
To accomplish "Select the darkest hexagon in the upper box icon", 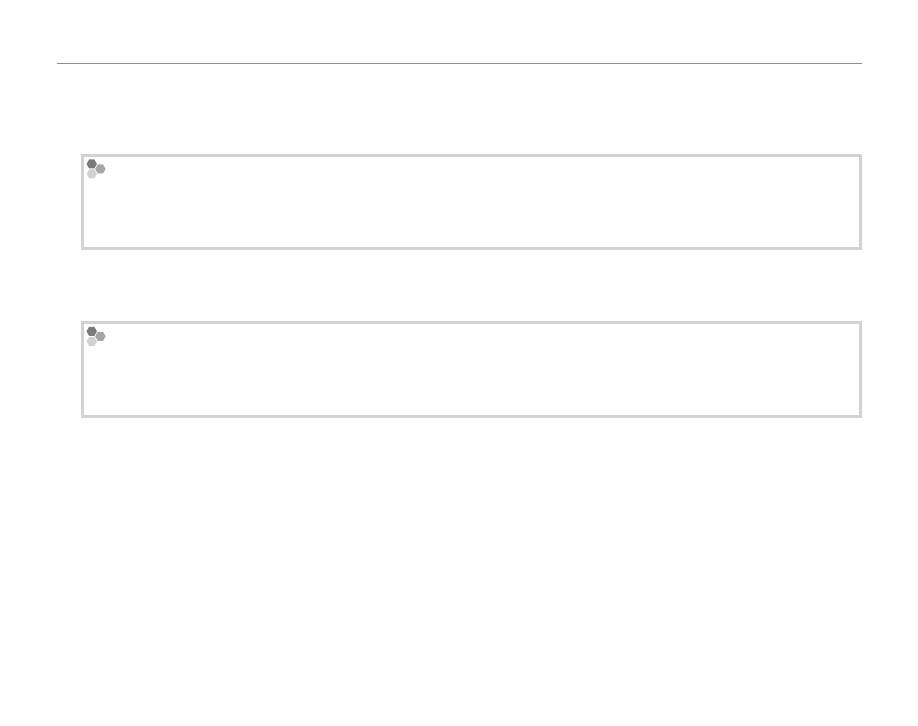I will 91,163.
